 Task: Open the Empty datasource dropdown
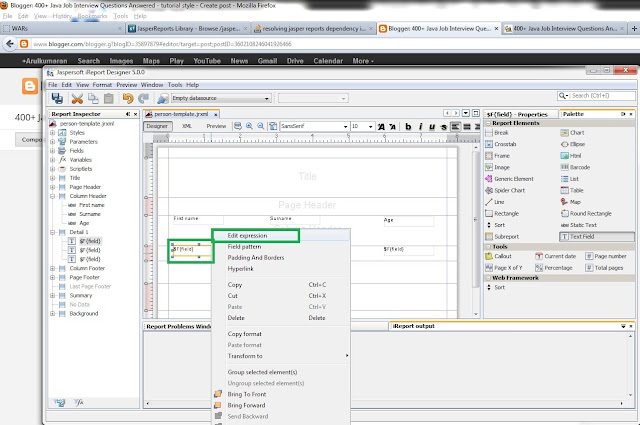pyautogui.click(x=221, y=98)
